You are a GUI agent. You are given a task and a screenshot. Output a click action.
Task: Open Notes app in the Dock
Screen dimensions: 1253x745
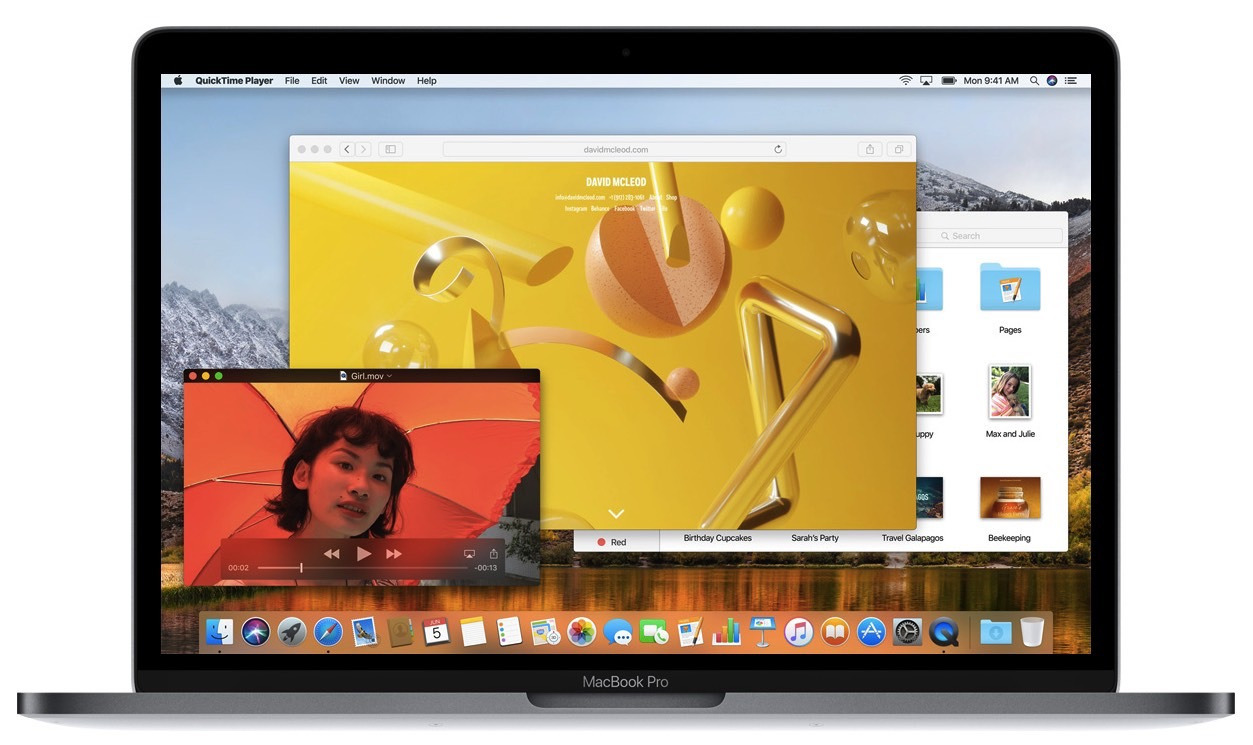pyautogui.click(x=473, y=632)
